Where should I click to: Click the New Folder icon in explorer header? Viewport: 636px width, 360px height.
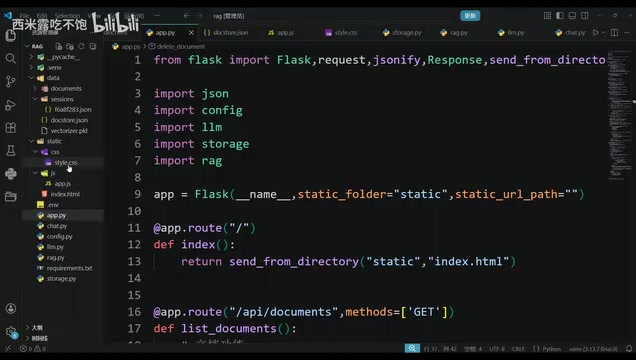coord(70,46)
